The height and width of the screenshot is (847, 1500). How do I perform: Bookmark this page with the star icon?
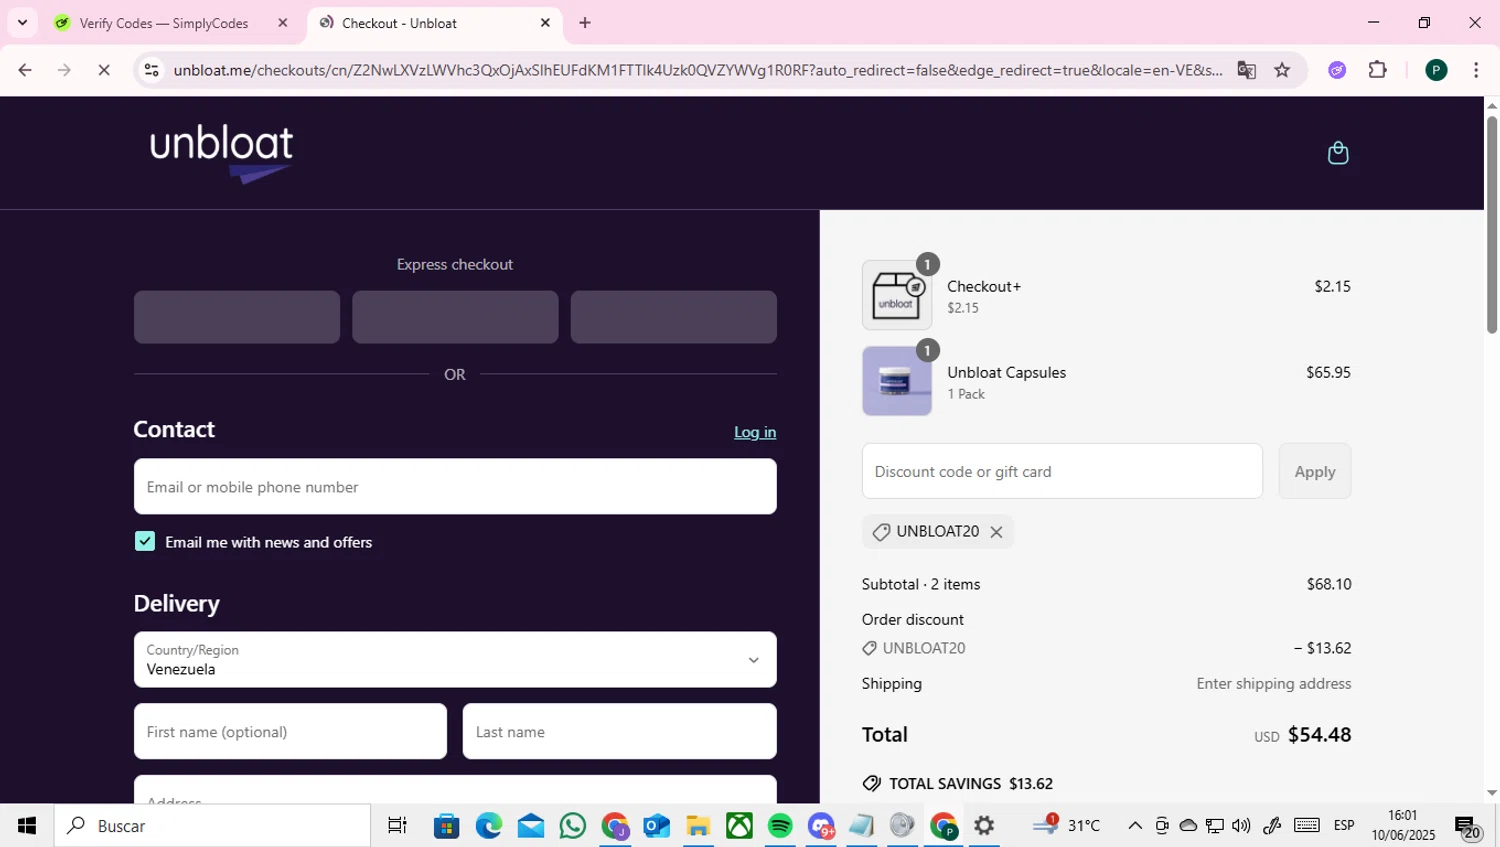(1282, 70)
